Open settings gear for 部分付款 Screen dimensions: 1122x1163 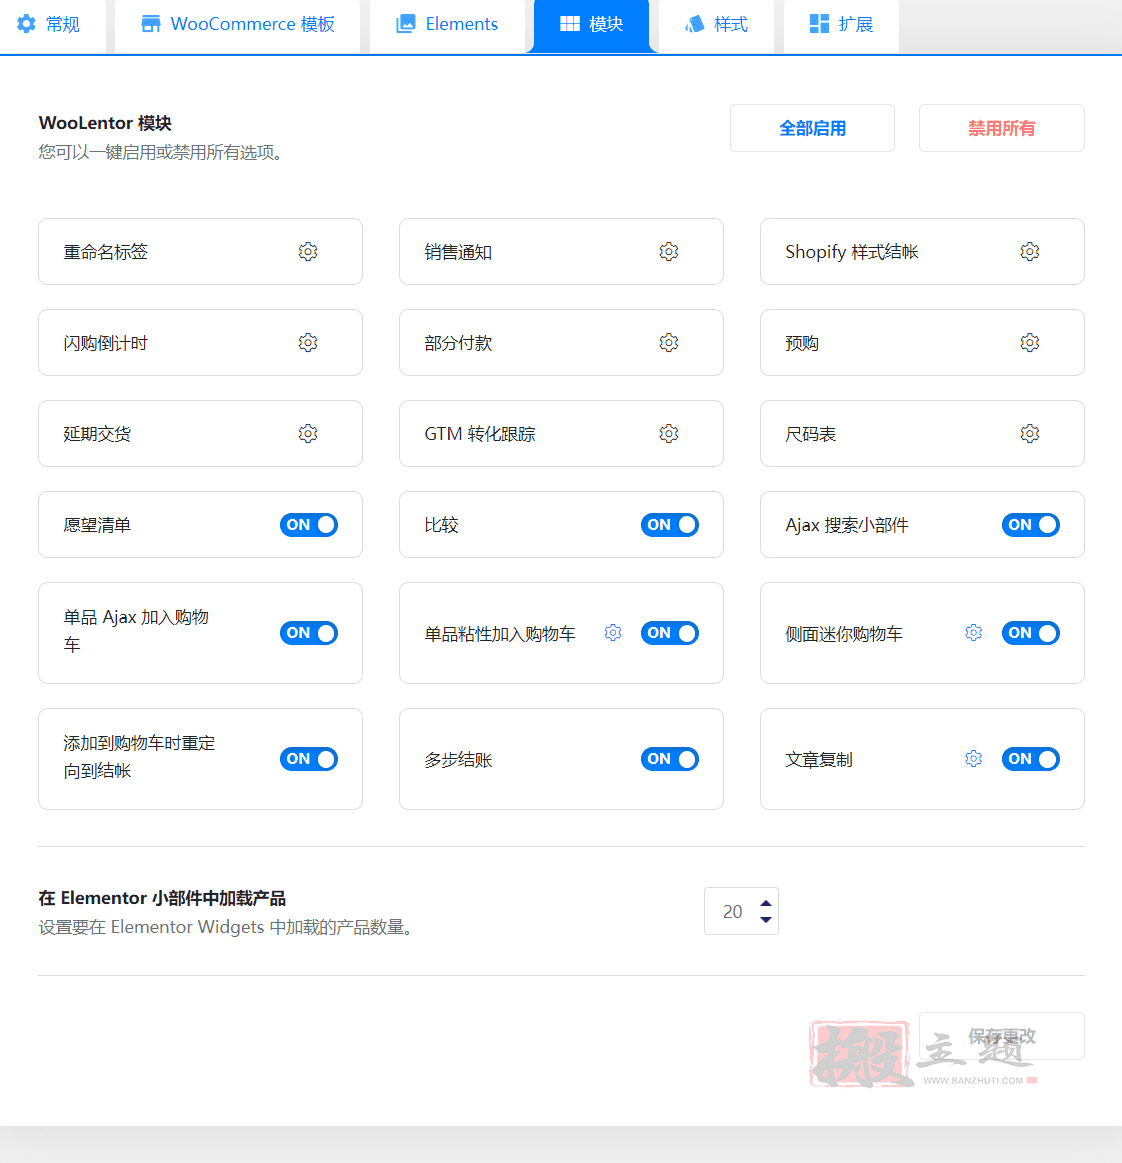click(669, 343)
